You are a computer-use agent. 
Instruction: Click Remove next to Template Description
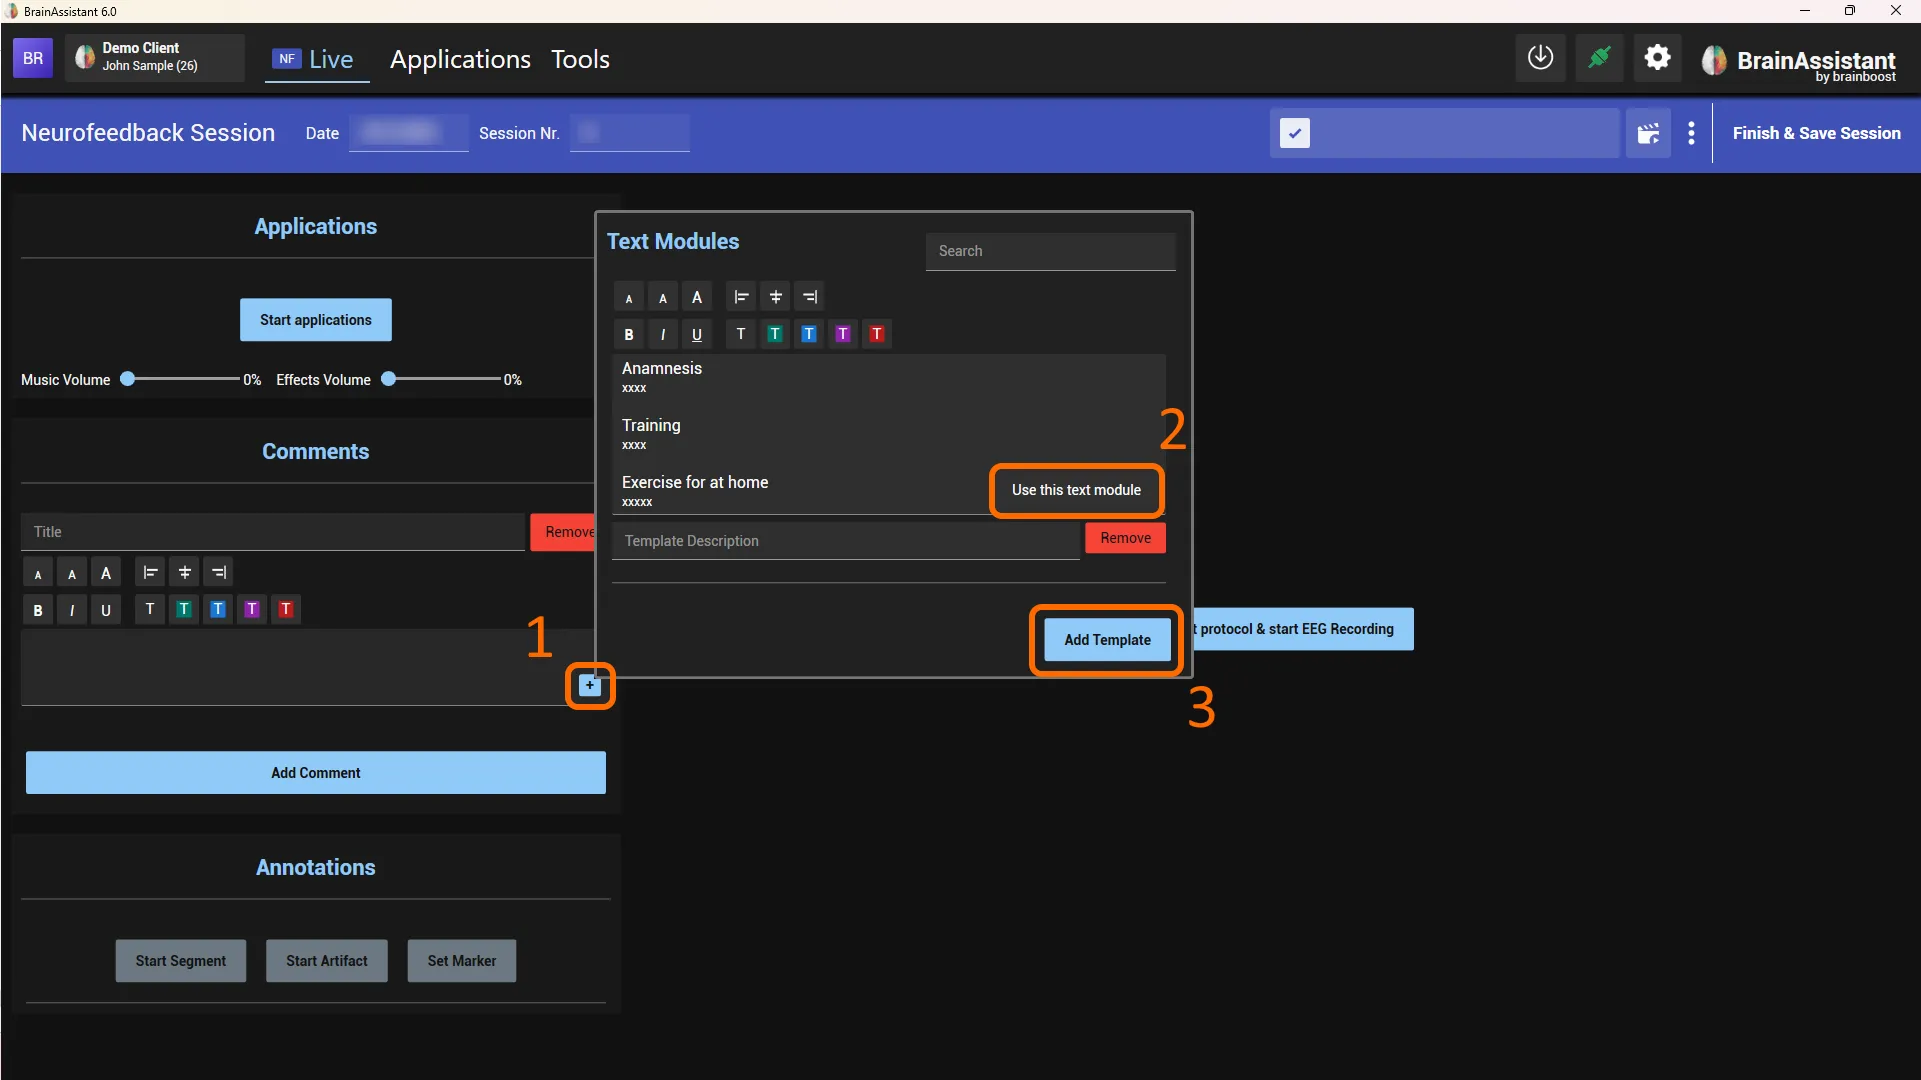(1125, 538)
